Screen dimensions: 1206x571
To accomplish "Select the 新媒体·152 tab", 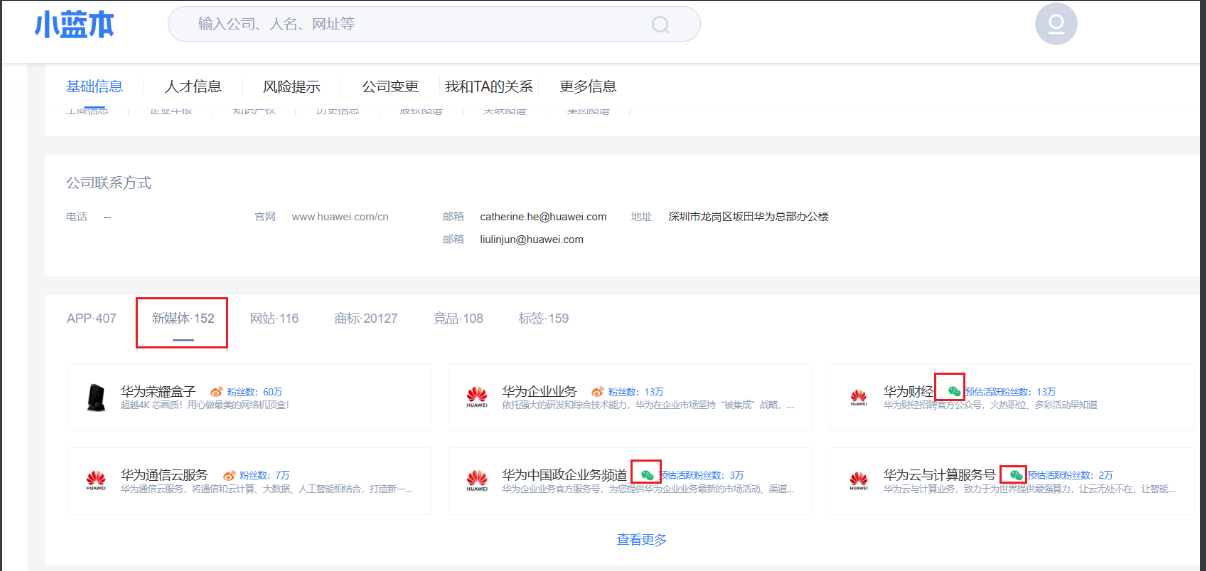I will tap(183, 318).
